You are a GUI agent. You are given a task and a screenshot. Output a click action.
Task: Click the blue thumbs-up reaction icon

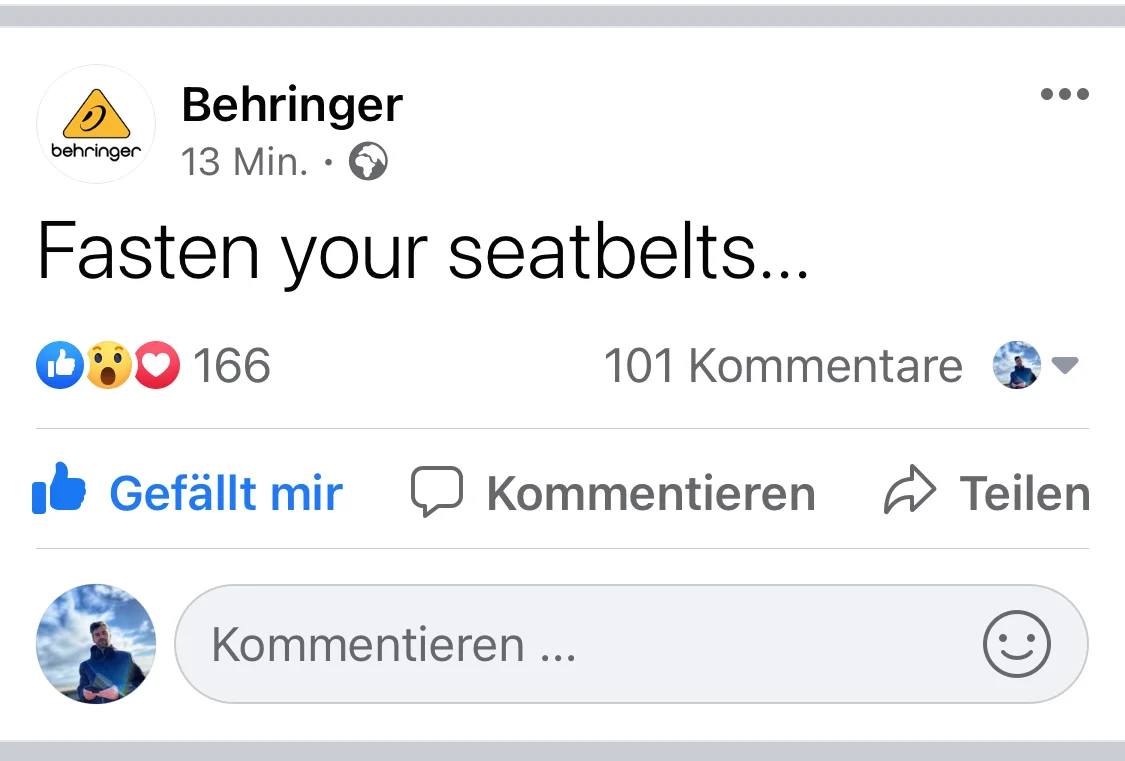59,366
